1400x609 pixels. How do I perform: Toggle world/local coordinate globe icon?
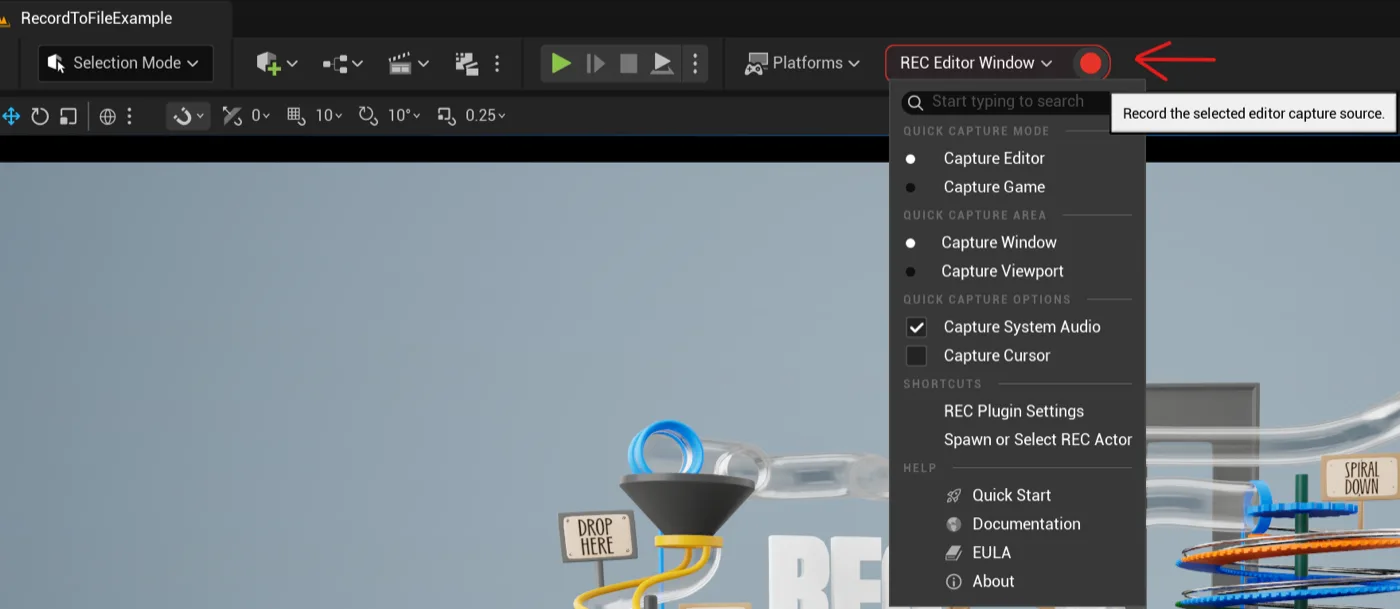point(108,116)
